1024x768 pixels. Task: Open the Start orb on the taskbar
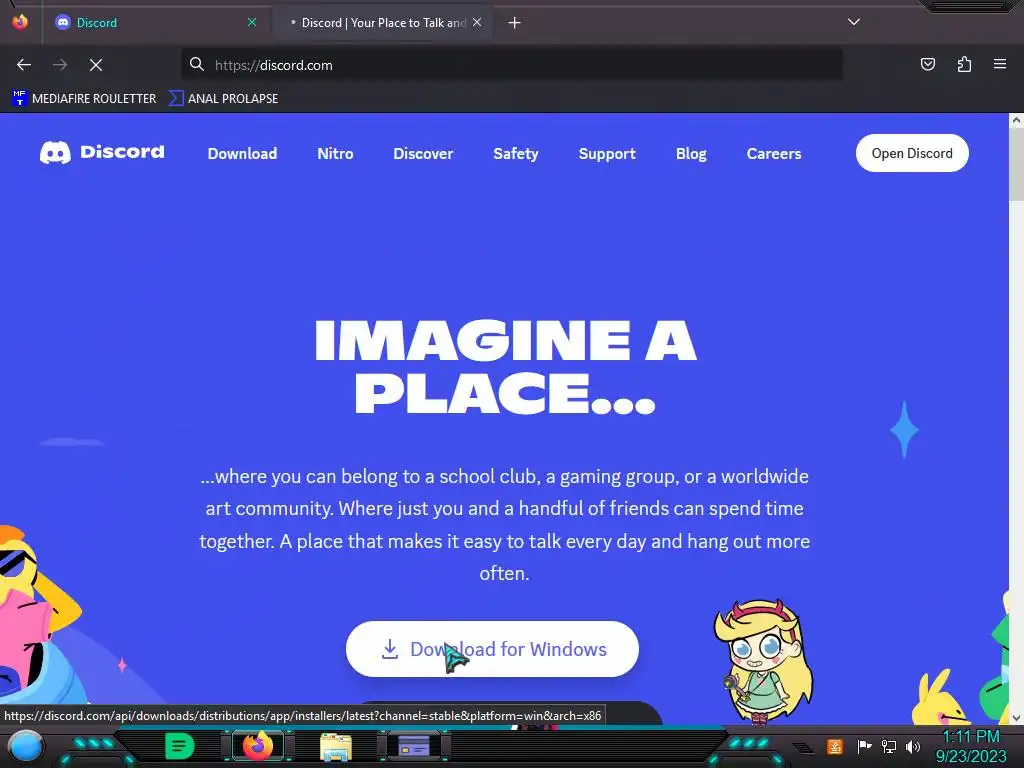(x=26, y=746)
